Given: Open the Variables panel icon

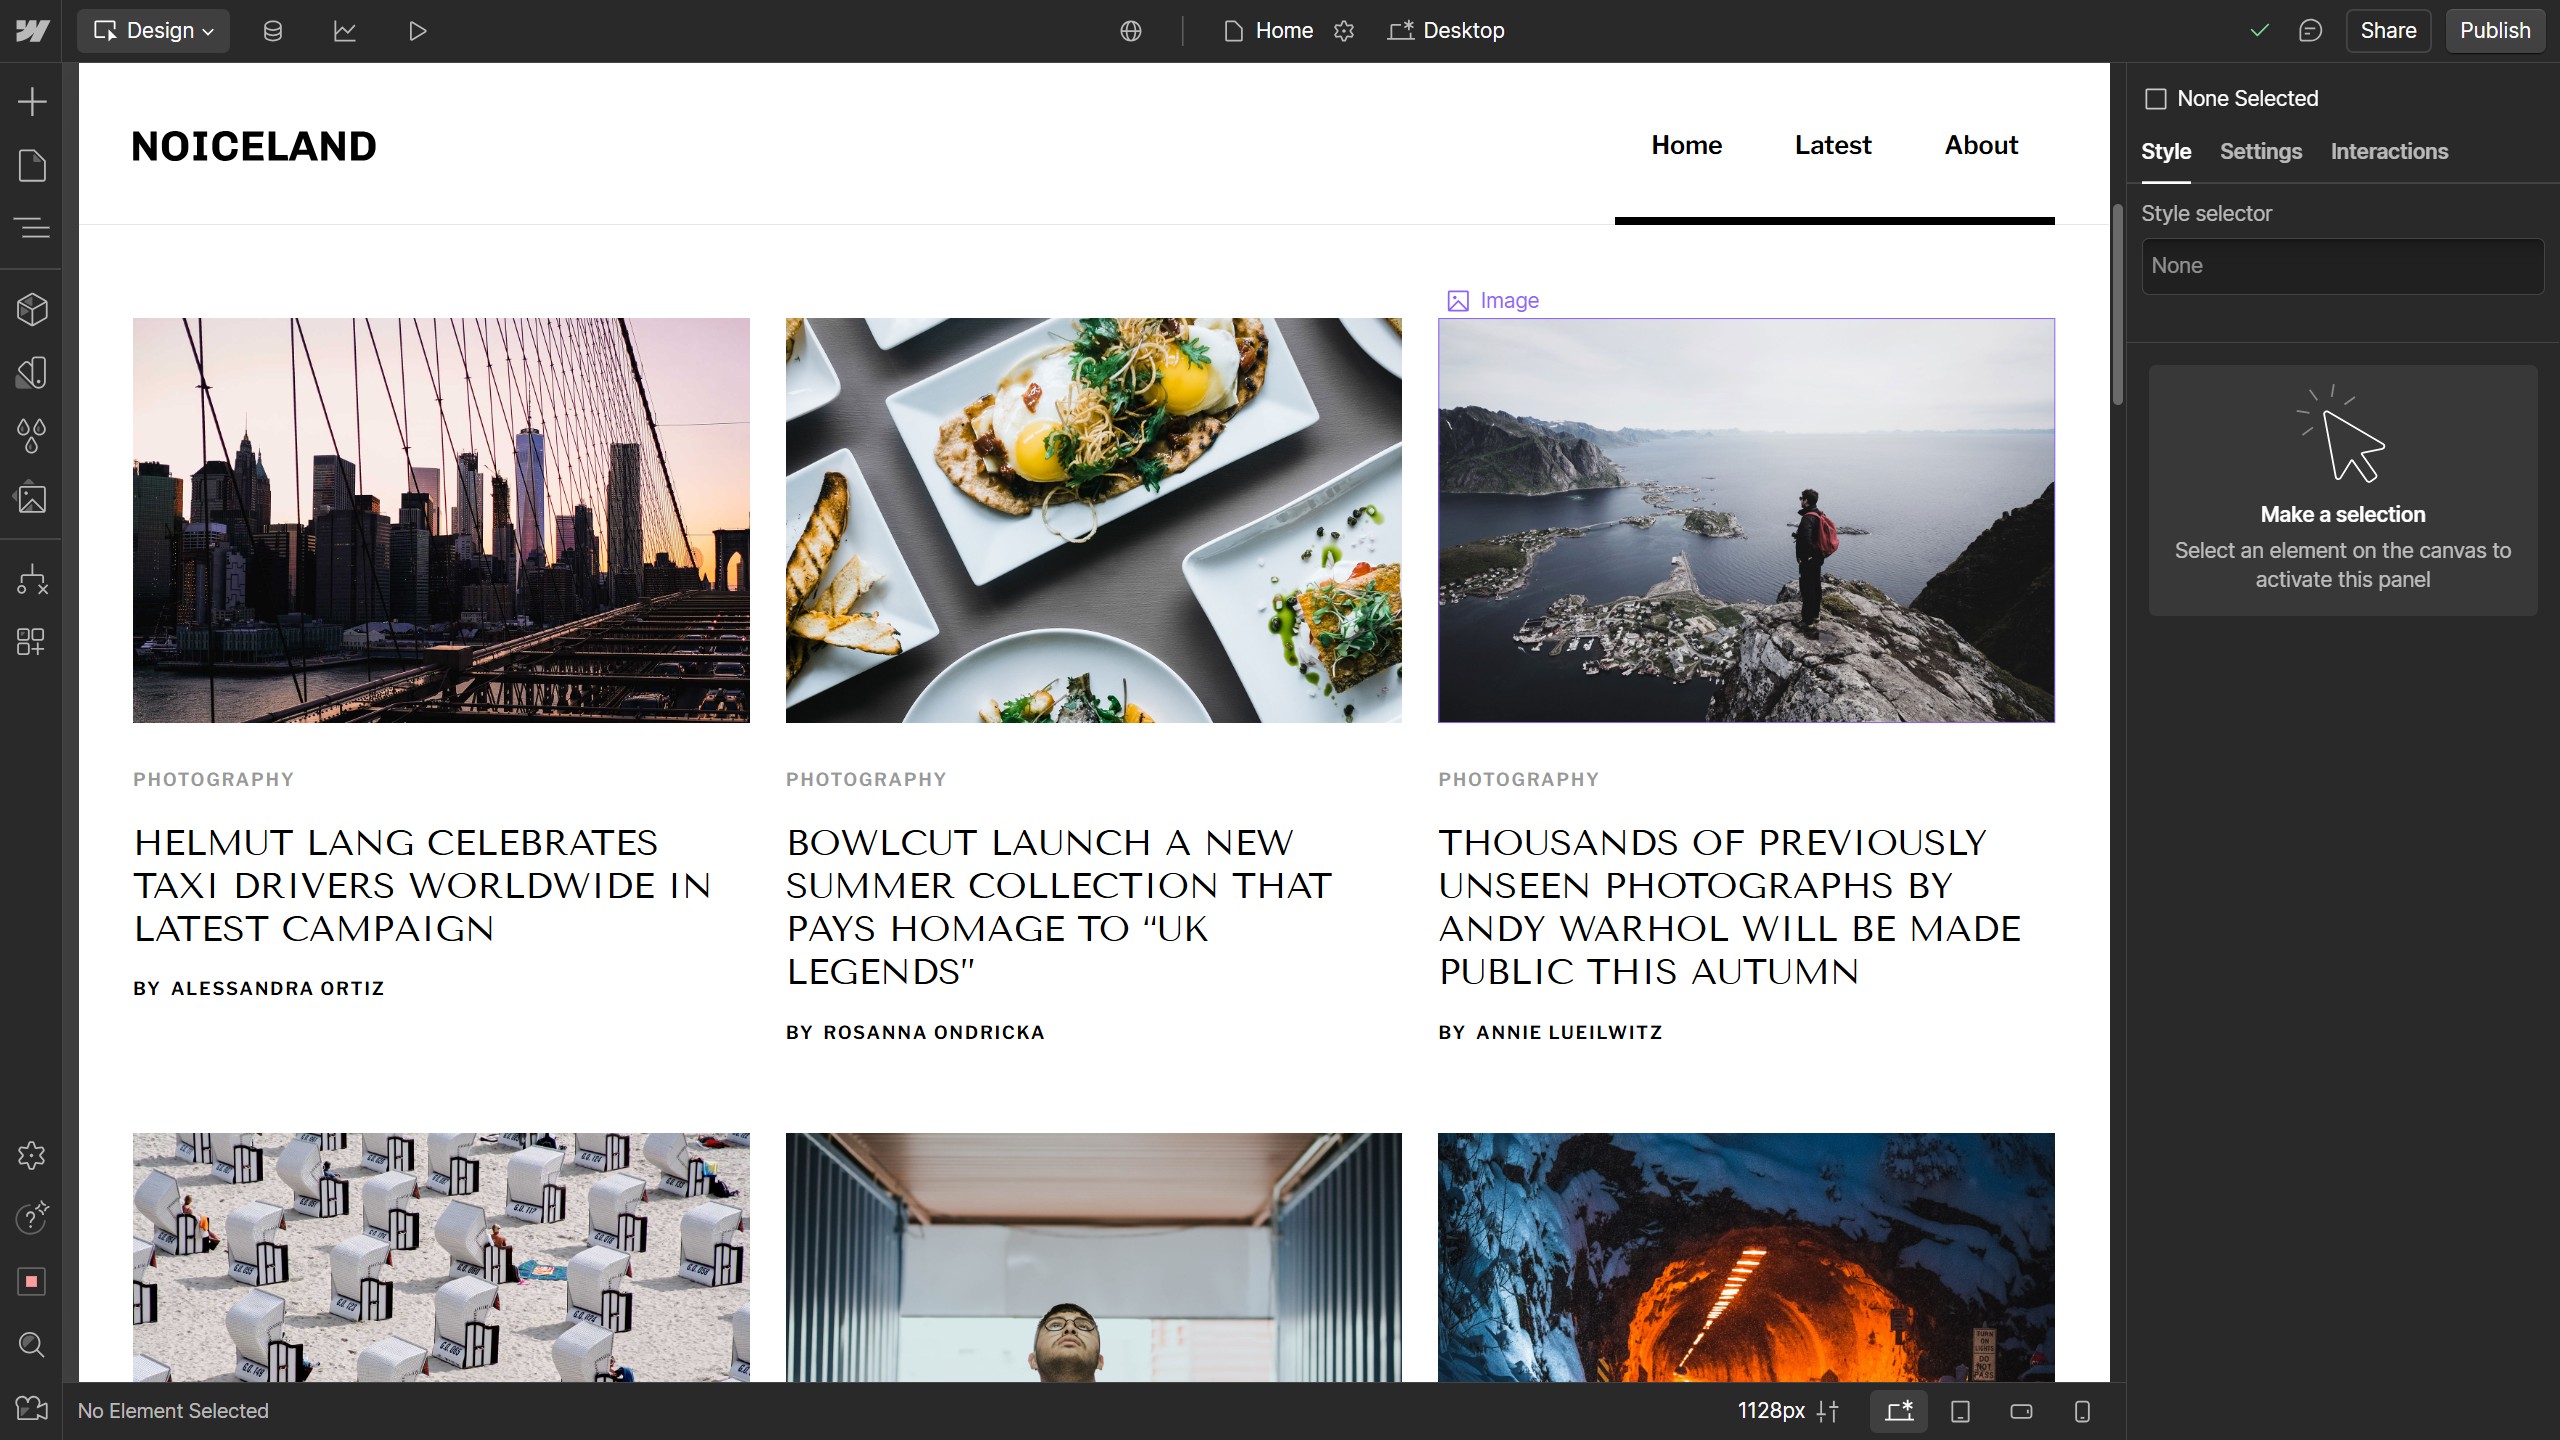Looking at the screenshot, I should tap(32, 373).
